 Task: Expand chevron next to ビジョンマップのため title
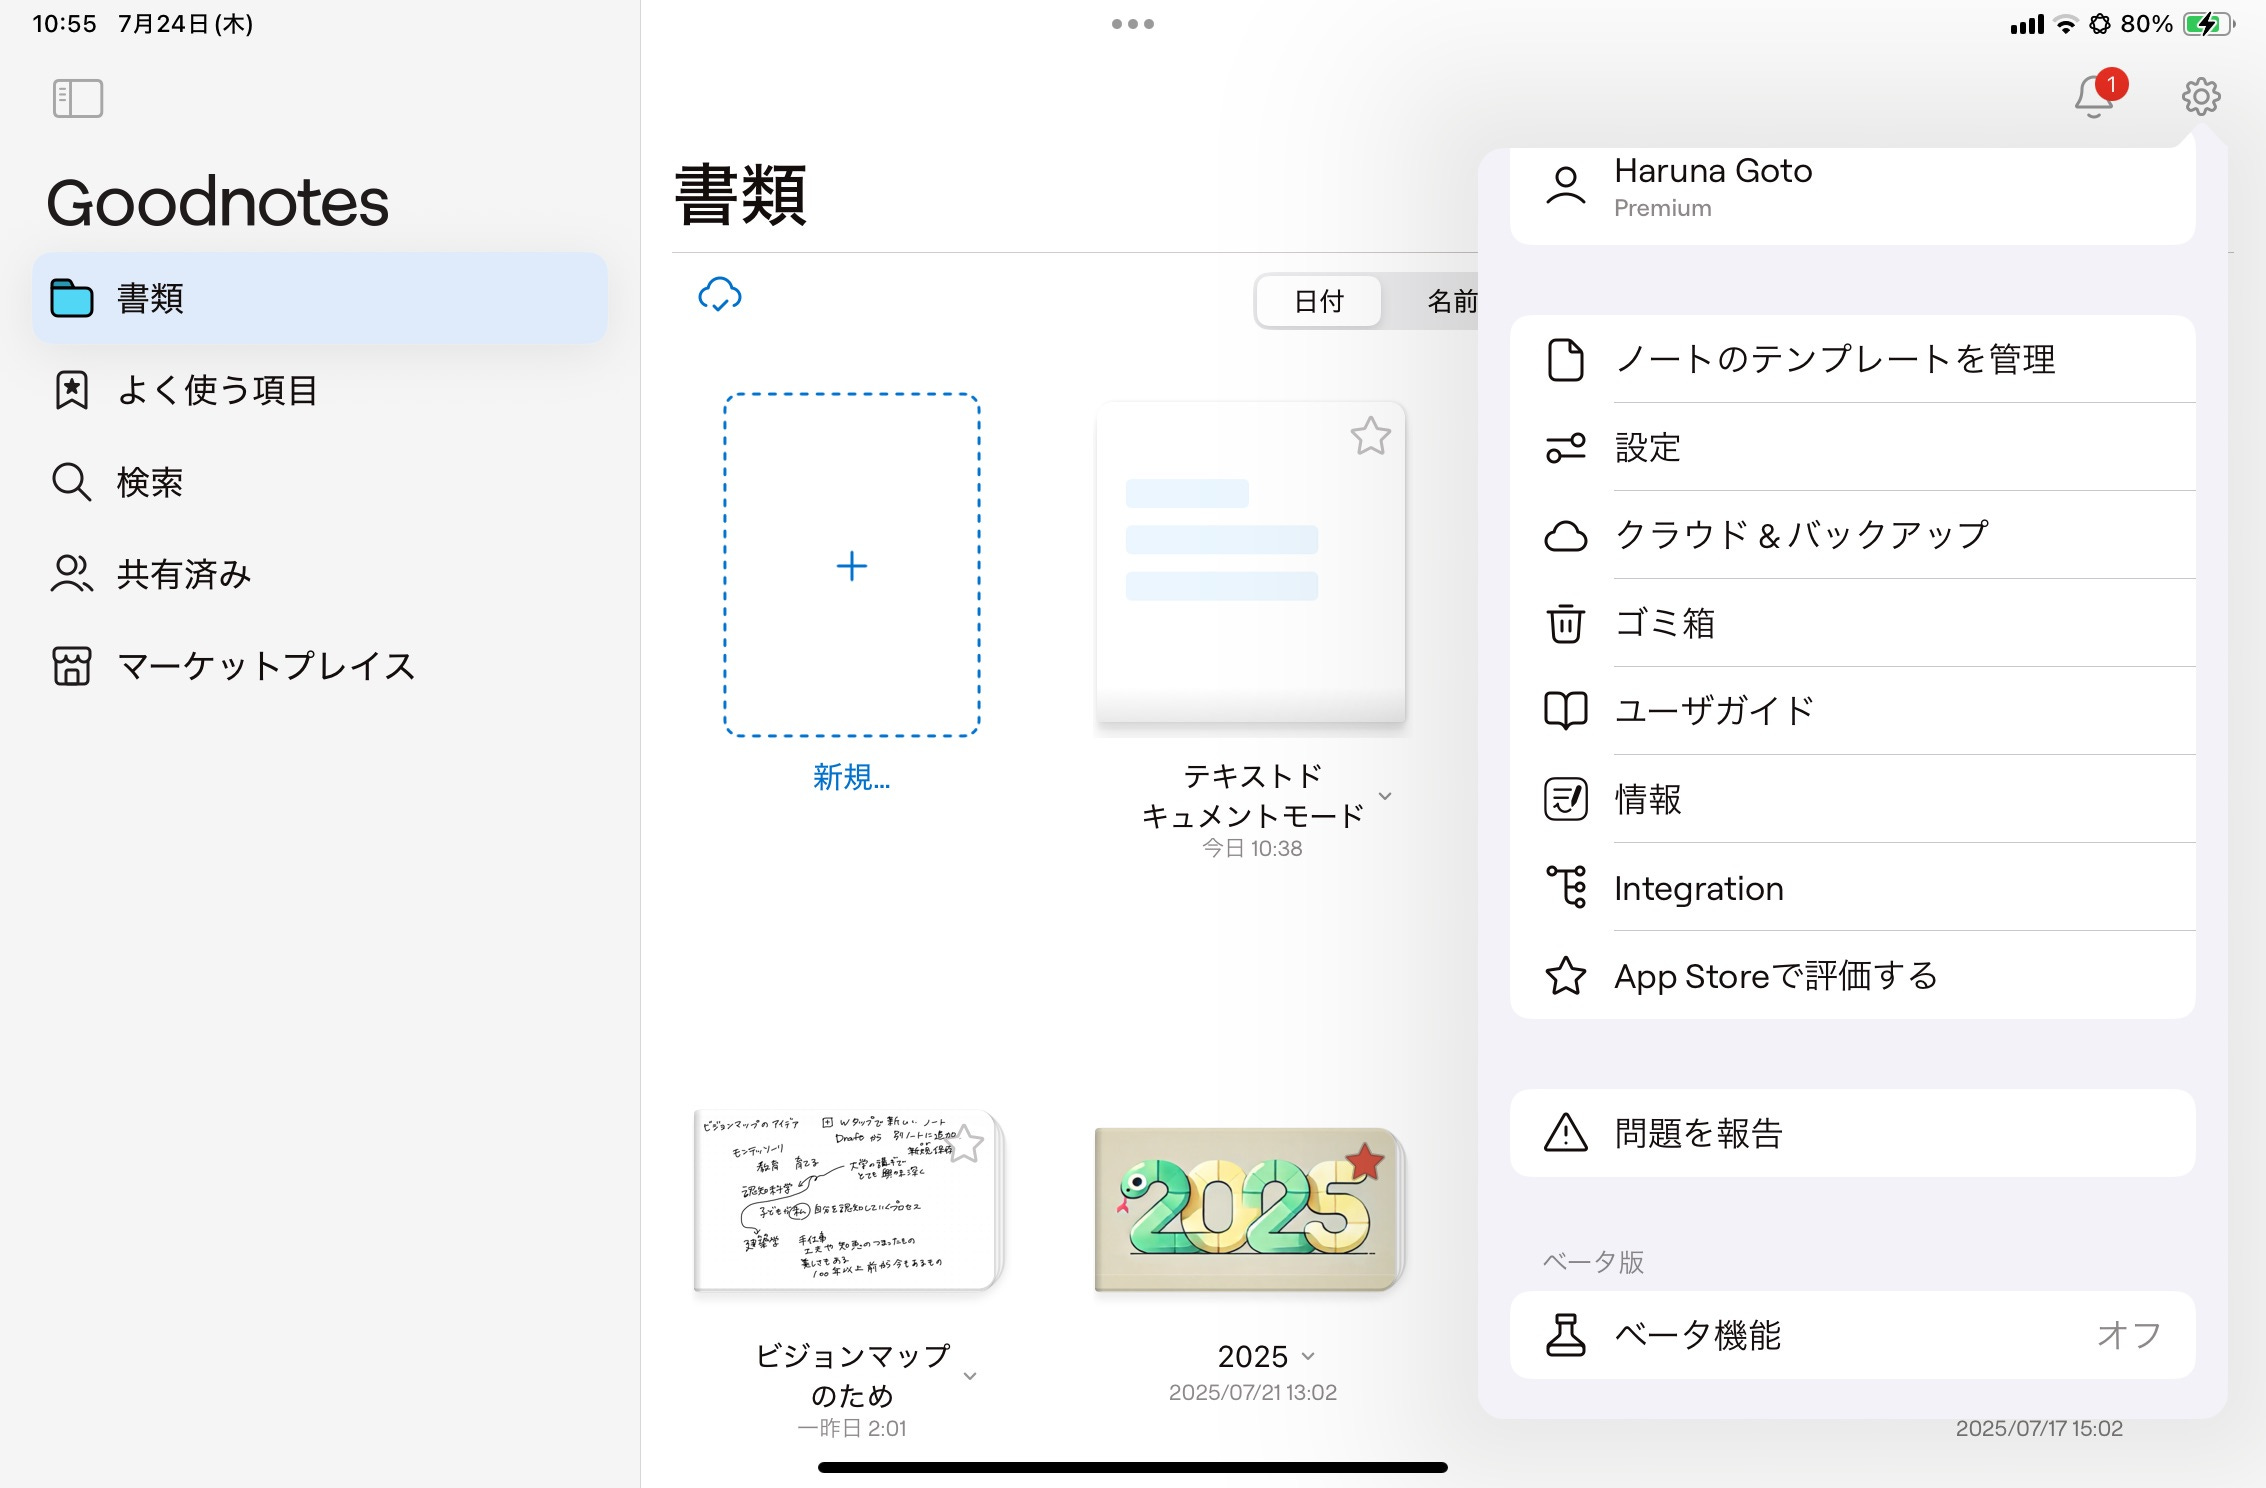pyautogui.click(x=970, y=1377)
